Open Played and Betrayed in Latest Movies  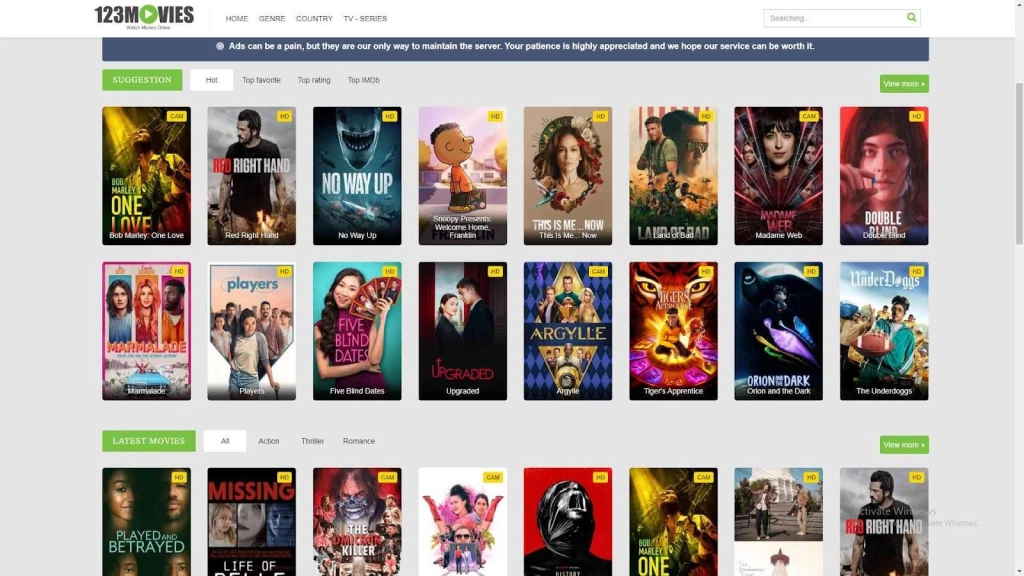coord(146,522)
